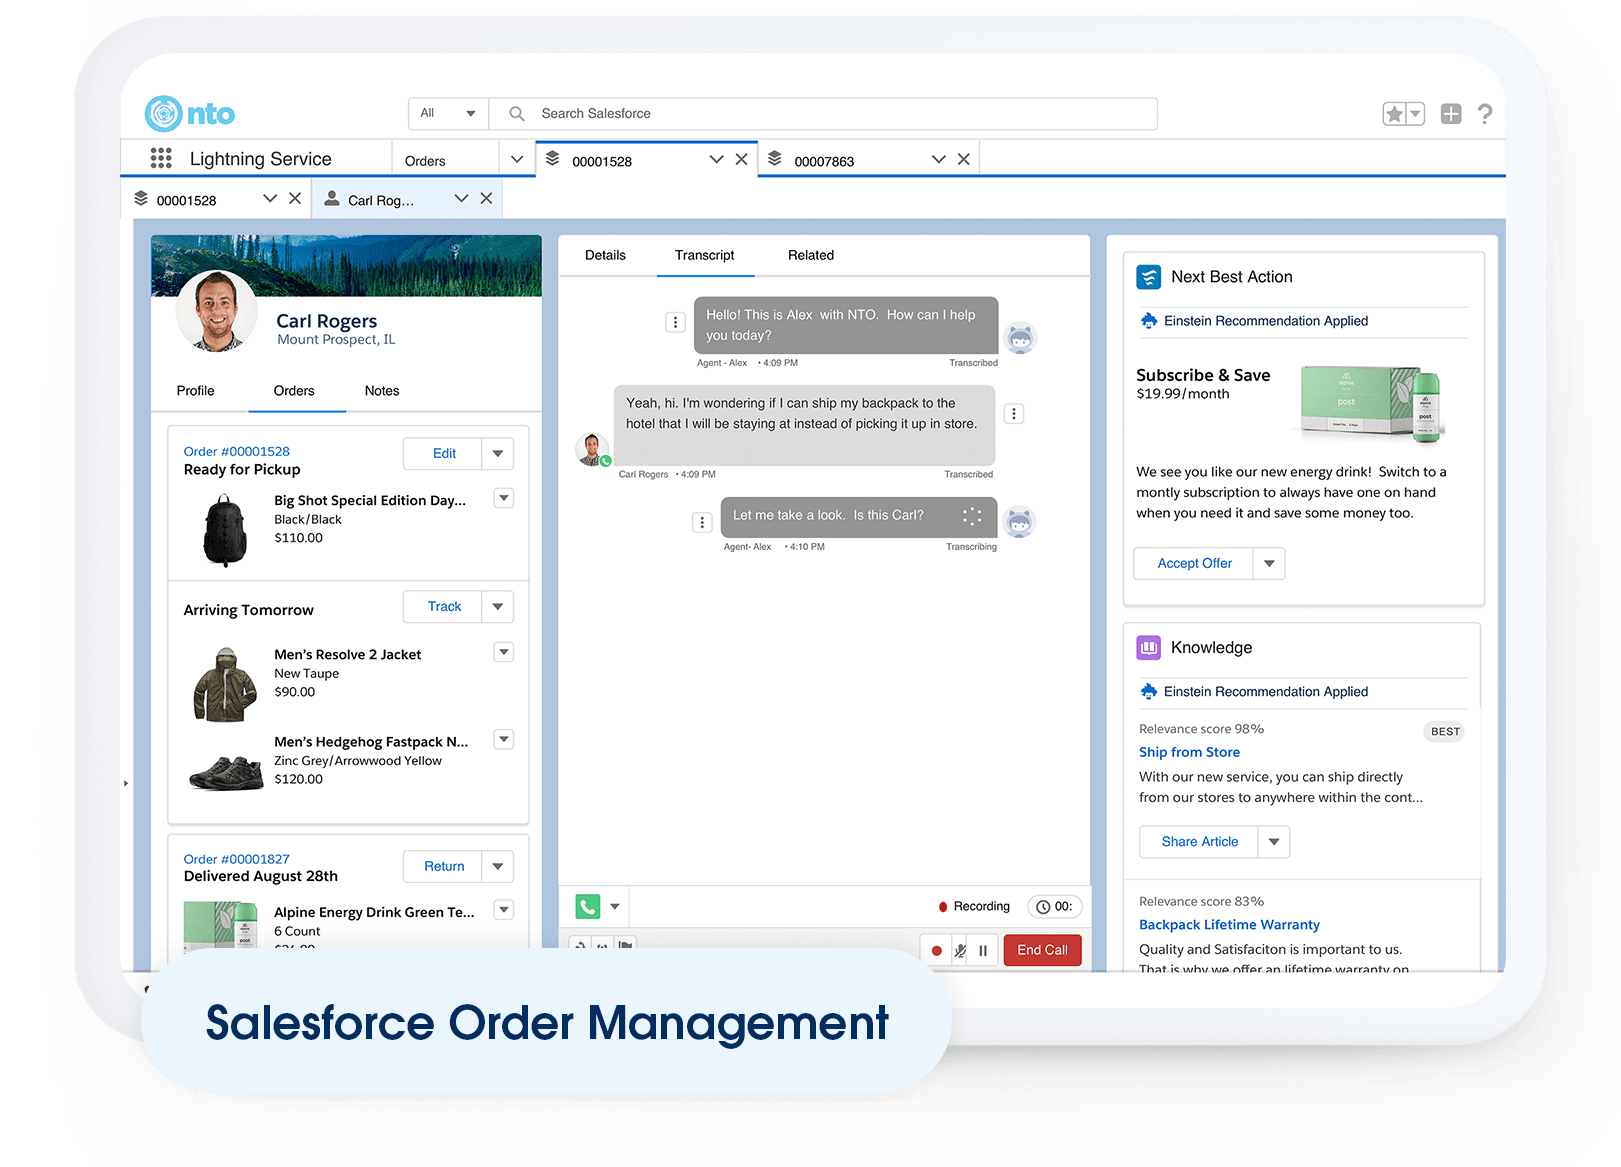Switch to the Transcript tab
This screenshot has width=1621, height=1167.
(x=704, y=255)
